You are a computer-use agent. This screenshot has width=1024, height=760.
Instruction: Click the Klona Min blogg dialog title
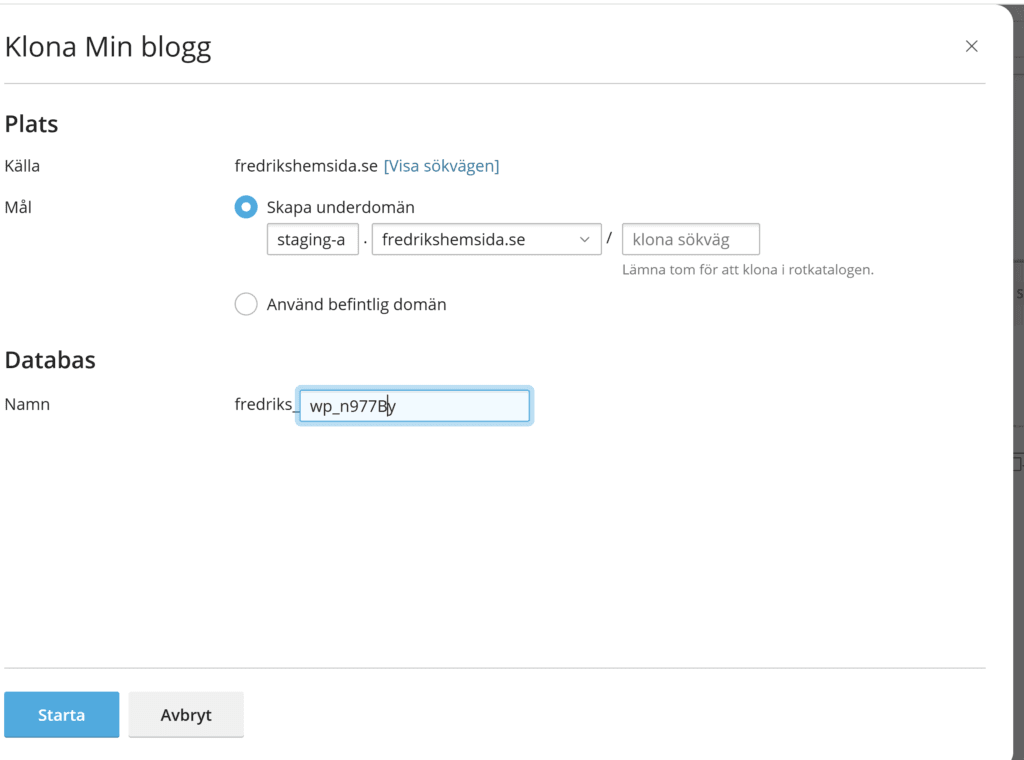click(x=108, y=47)
